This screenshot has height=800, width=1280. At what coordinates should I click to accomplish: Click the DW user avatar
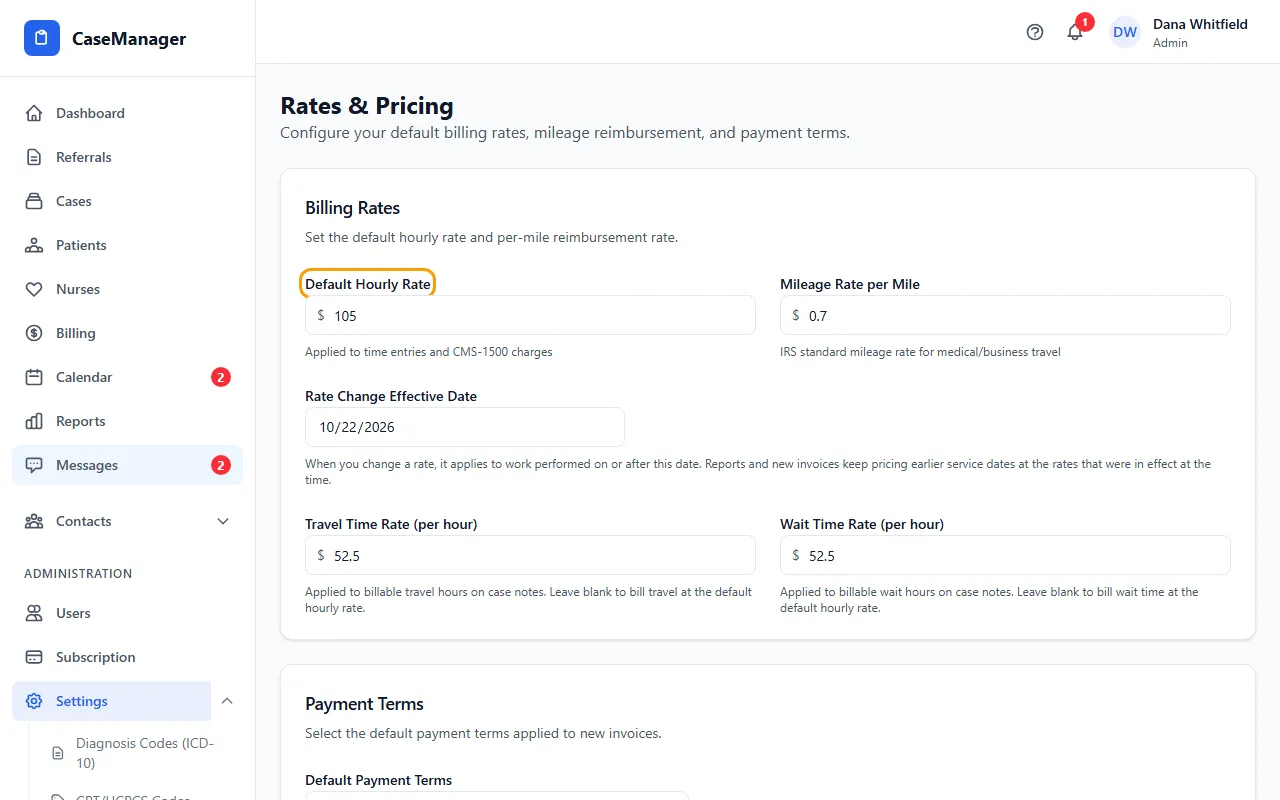(x=1125, y=32)
